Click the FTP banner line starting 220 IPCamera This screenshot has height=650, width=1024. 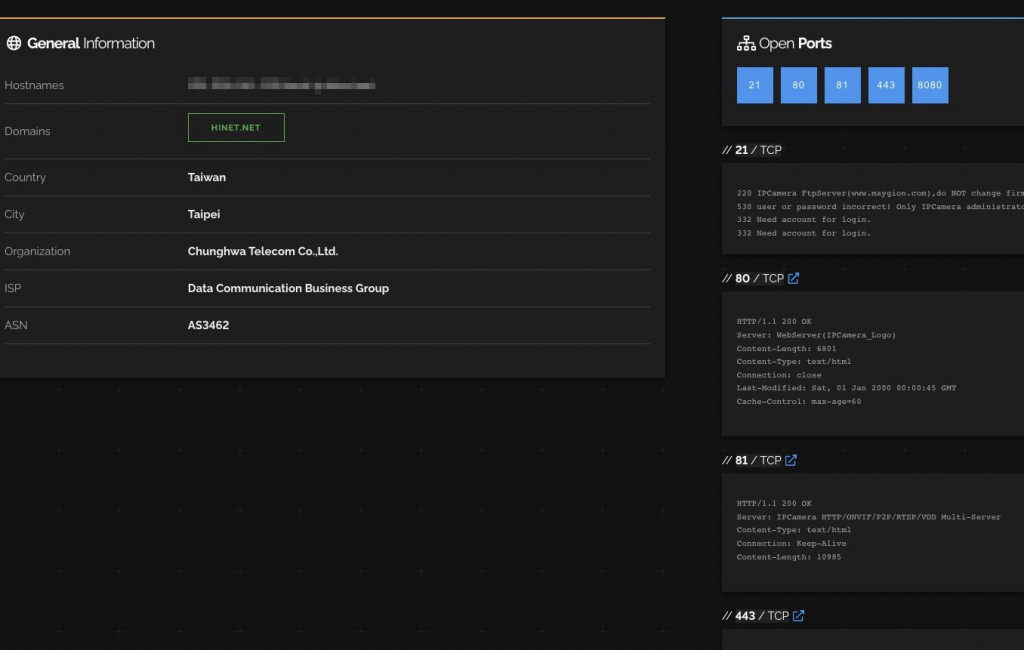click(880, 193)
